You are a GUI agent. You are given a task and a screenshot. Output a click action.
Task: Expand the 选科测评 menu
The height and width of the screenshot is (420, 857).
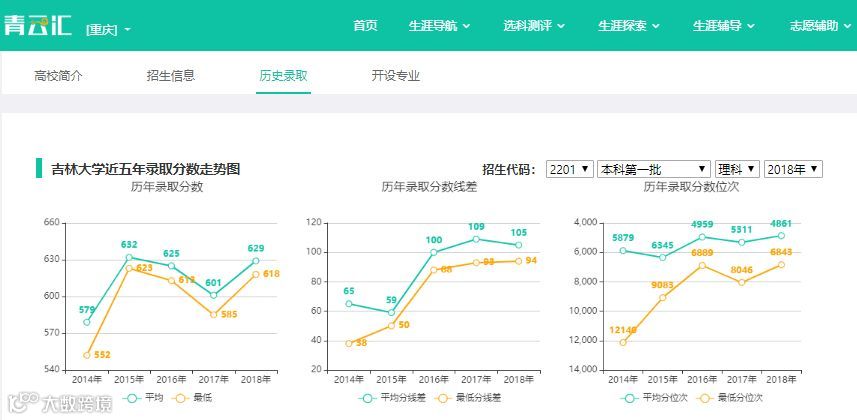click(534, 26)
